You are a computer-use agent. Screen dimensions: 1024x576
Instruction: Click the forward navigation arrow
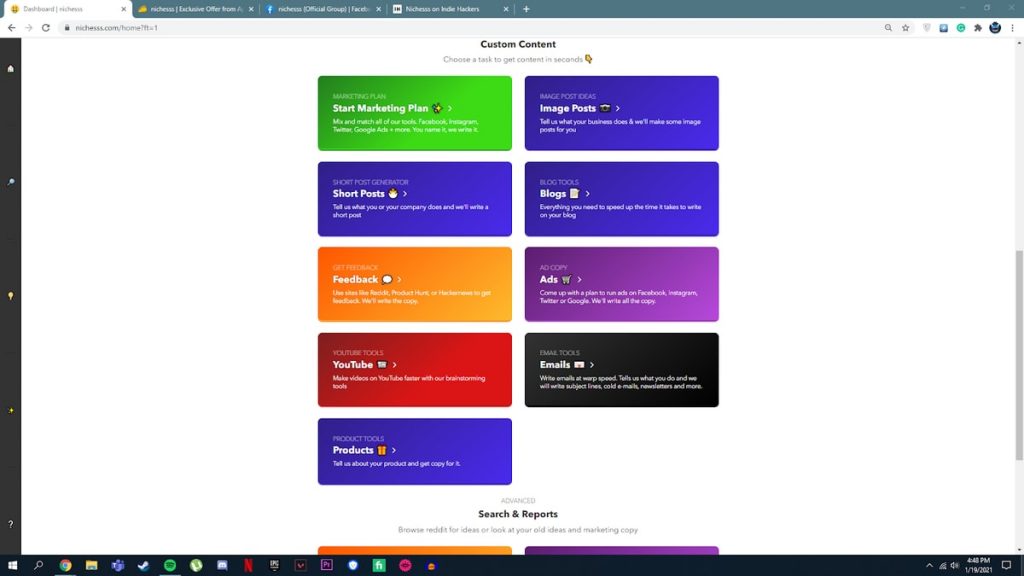(x=29, y=28)
